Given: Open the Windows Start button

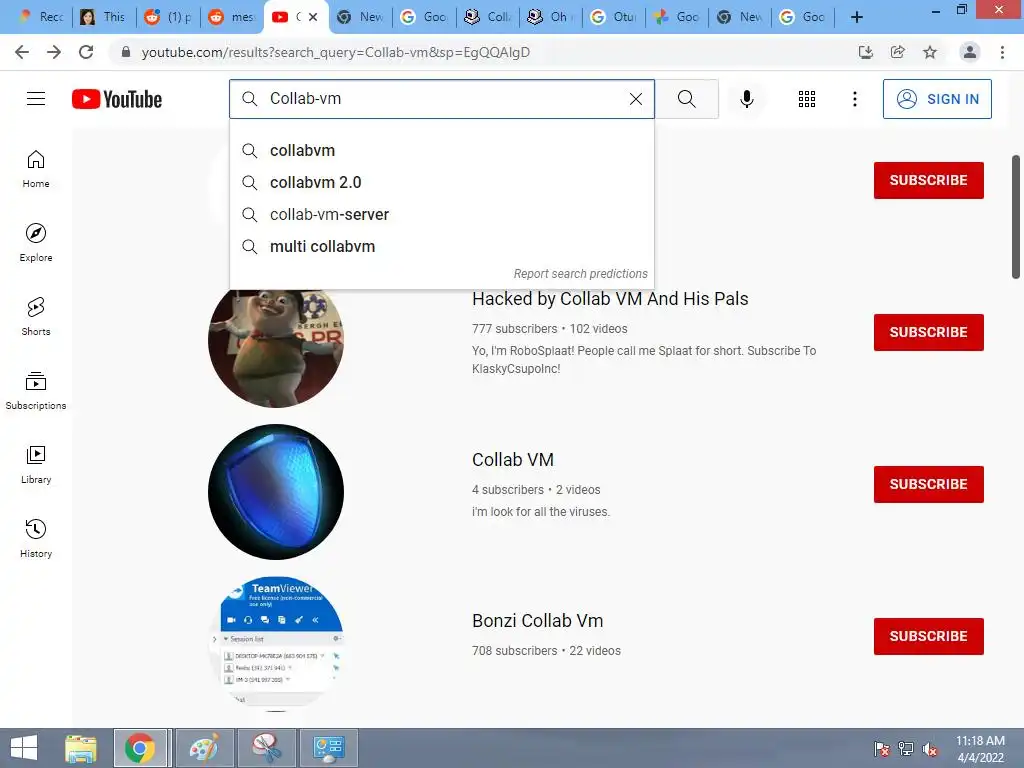Looking at the screenshot, I should pyautogui.click(x=24, y=748).
